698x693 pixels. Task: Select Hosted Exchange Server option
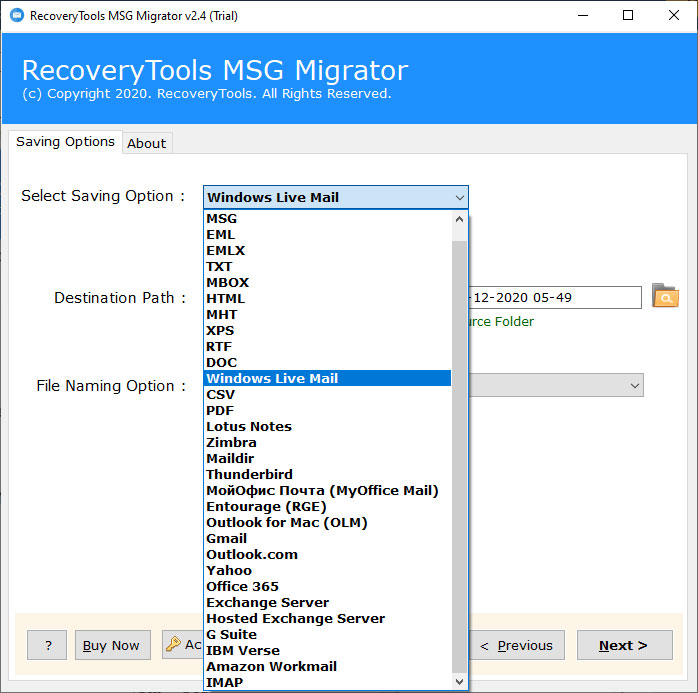point(327,619)
